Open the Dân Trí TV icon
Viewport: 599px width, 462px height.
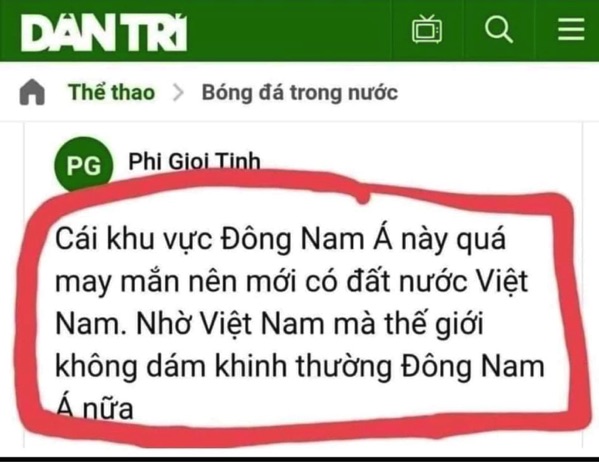(427, 29)
